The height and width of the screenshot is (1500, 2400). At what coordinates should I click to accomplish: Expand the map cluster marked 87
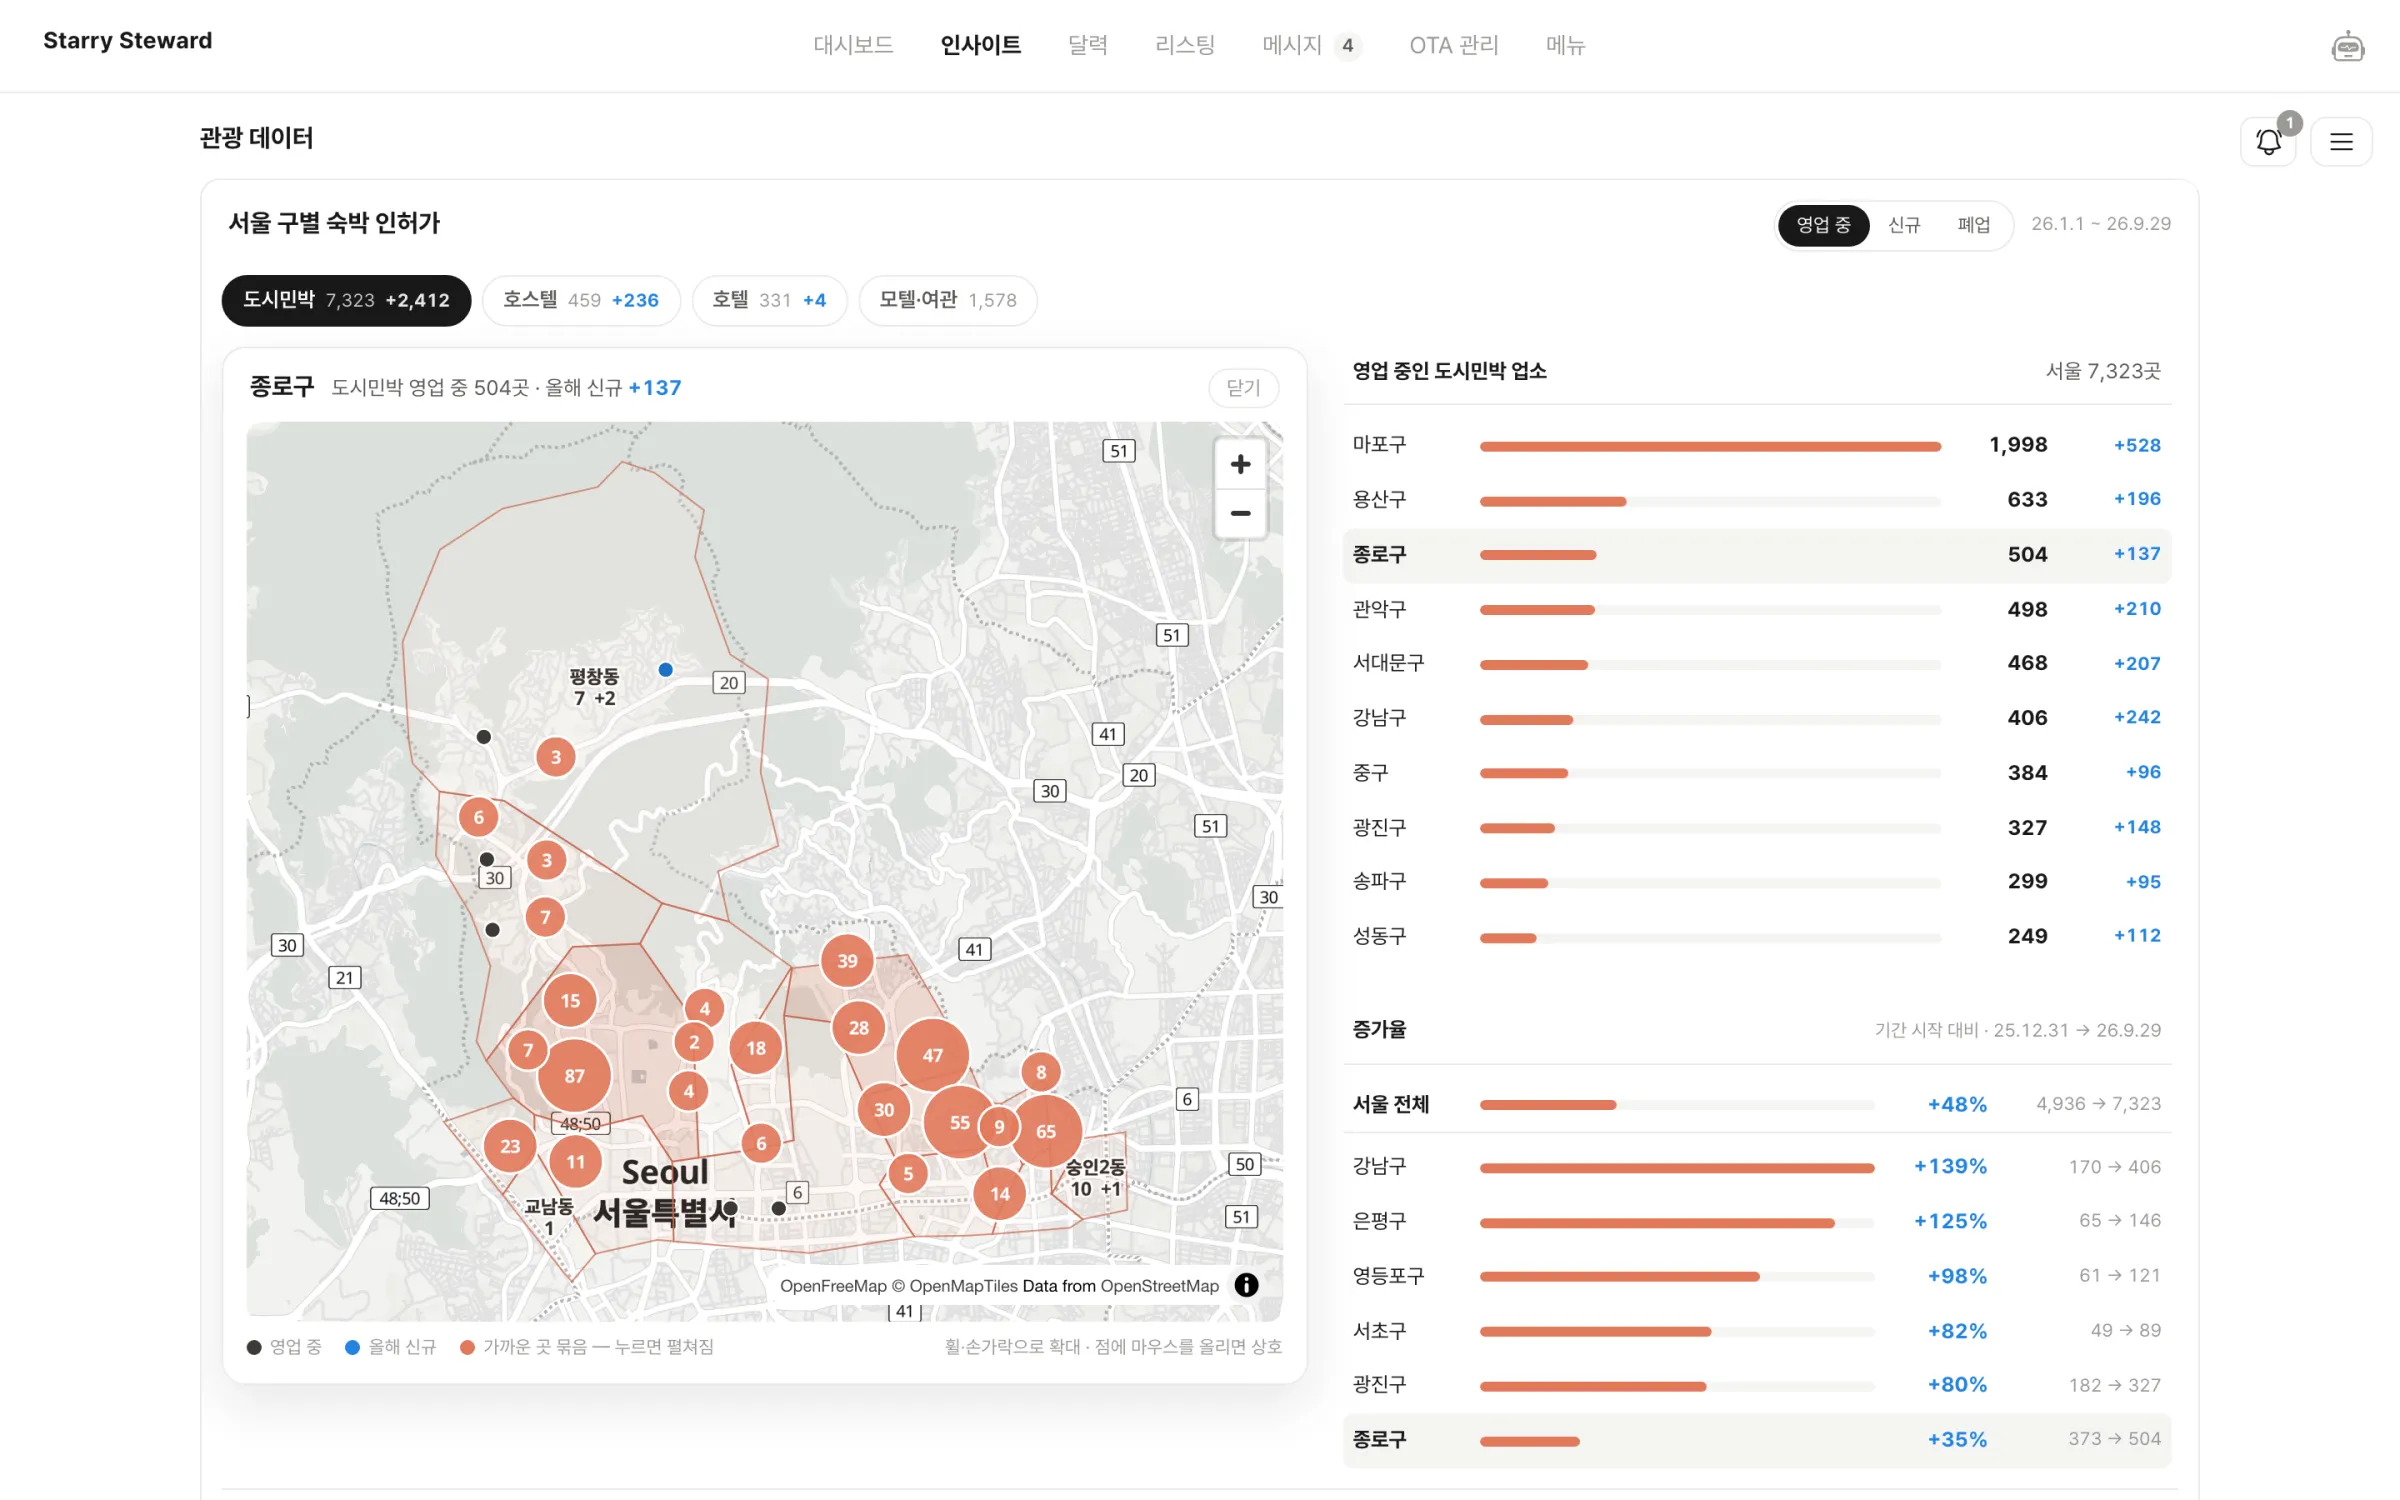(574, 1076)
